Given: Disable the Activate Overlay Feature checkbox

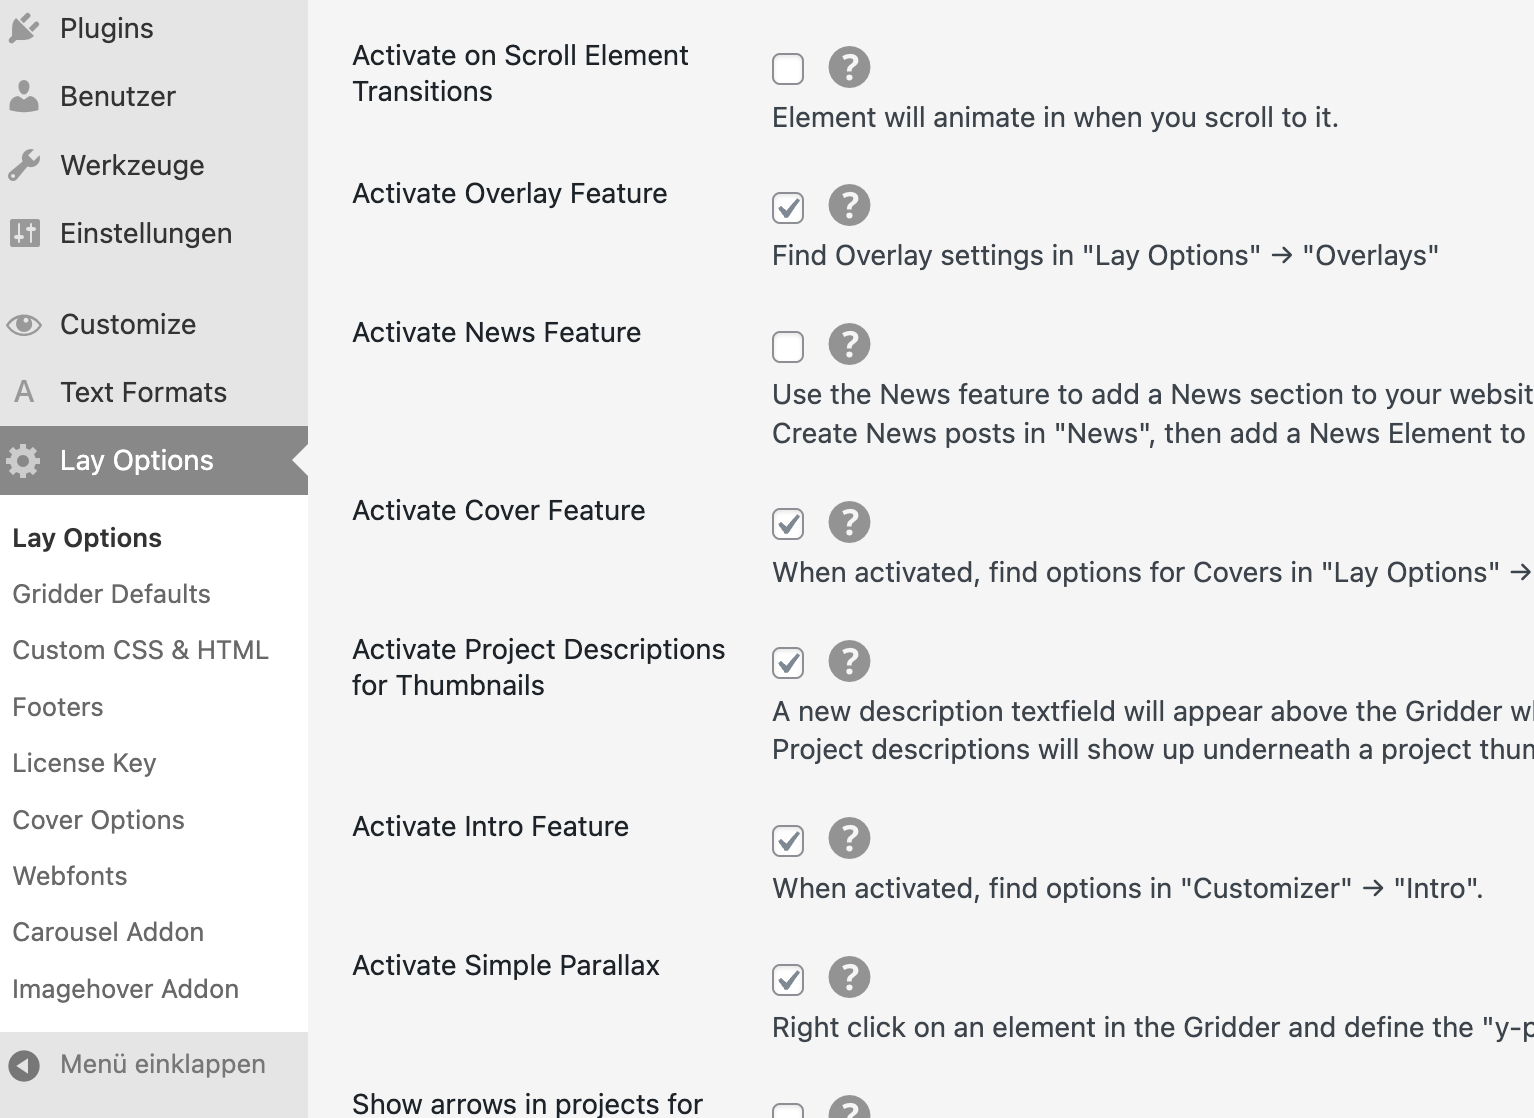Looking at the screenshot, I should pyautogui.click(x=788, y=208).
